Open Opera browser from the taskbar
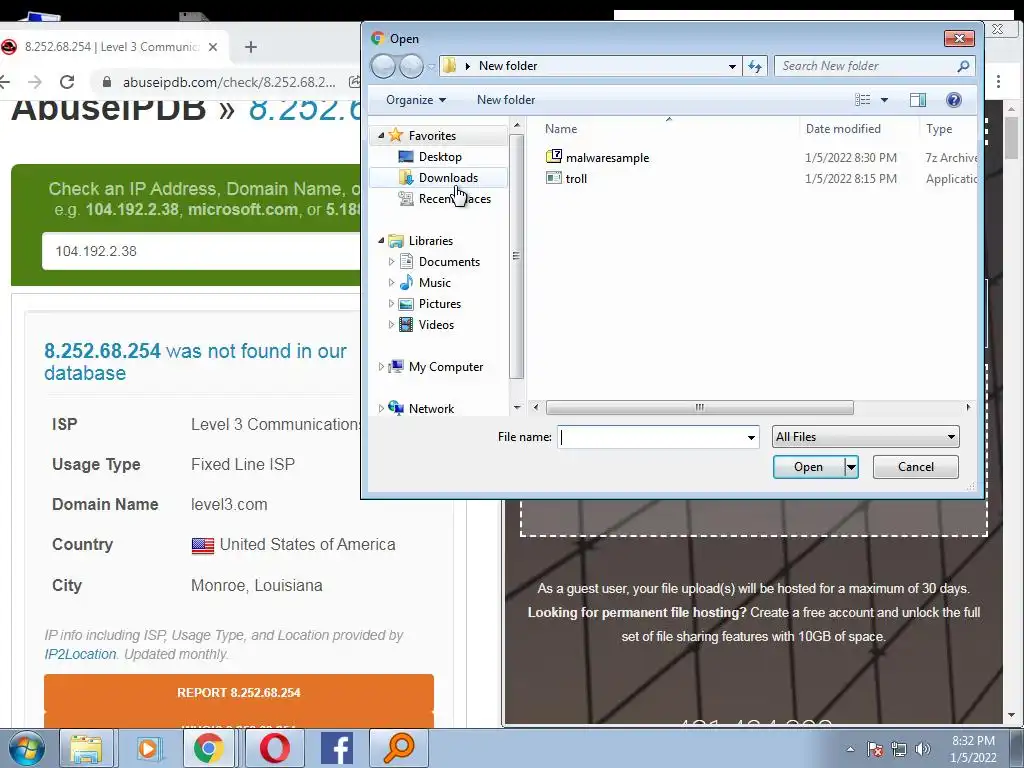The width and height of the screenshot is (1024, 768). pyautogui.click(x=275, y=748)
